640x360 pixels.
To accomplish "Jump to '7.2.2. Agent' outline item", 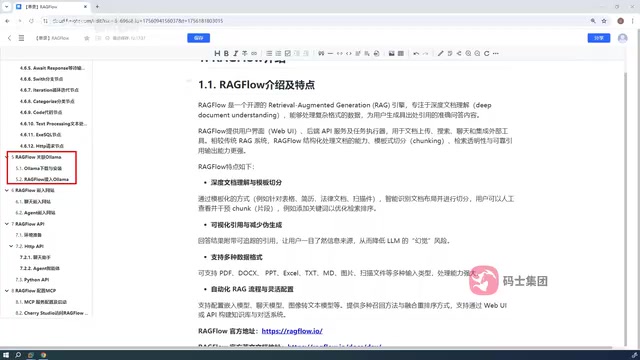I will click(40, 268).
